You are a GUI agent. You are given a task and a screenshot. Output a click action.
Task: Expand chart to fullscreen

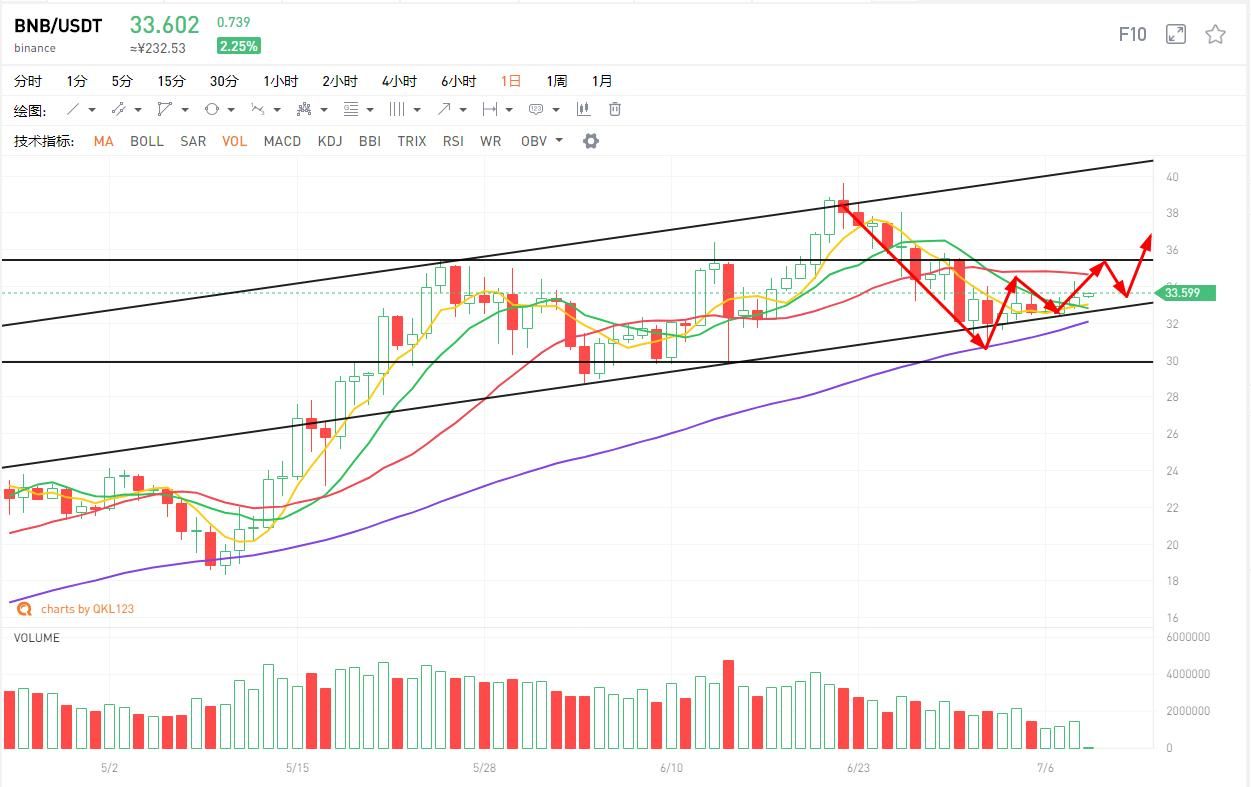pos(1176,35)
